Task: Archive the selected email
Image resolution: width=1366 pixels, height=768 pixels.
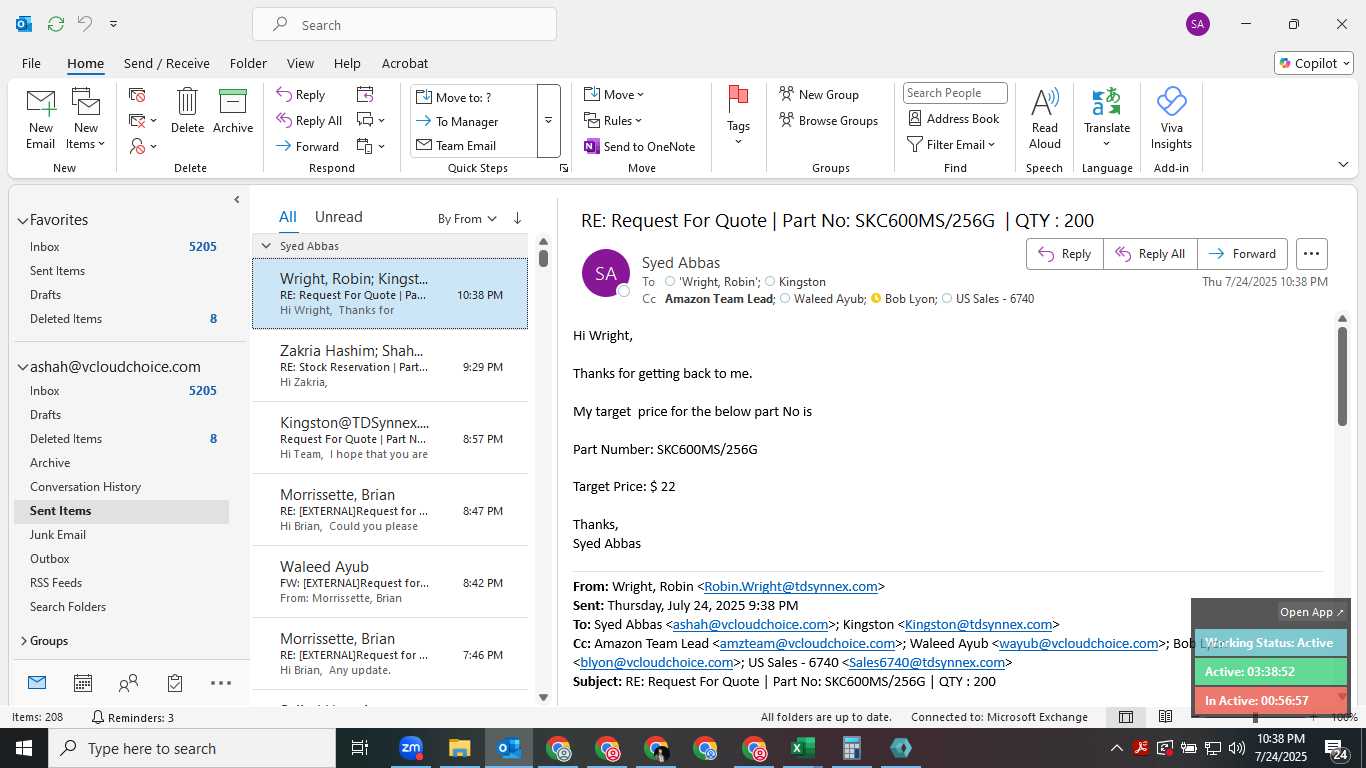Action: (233, 111)
